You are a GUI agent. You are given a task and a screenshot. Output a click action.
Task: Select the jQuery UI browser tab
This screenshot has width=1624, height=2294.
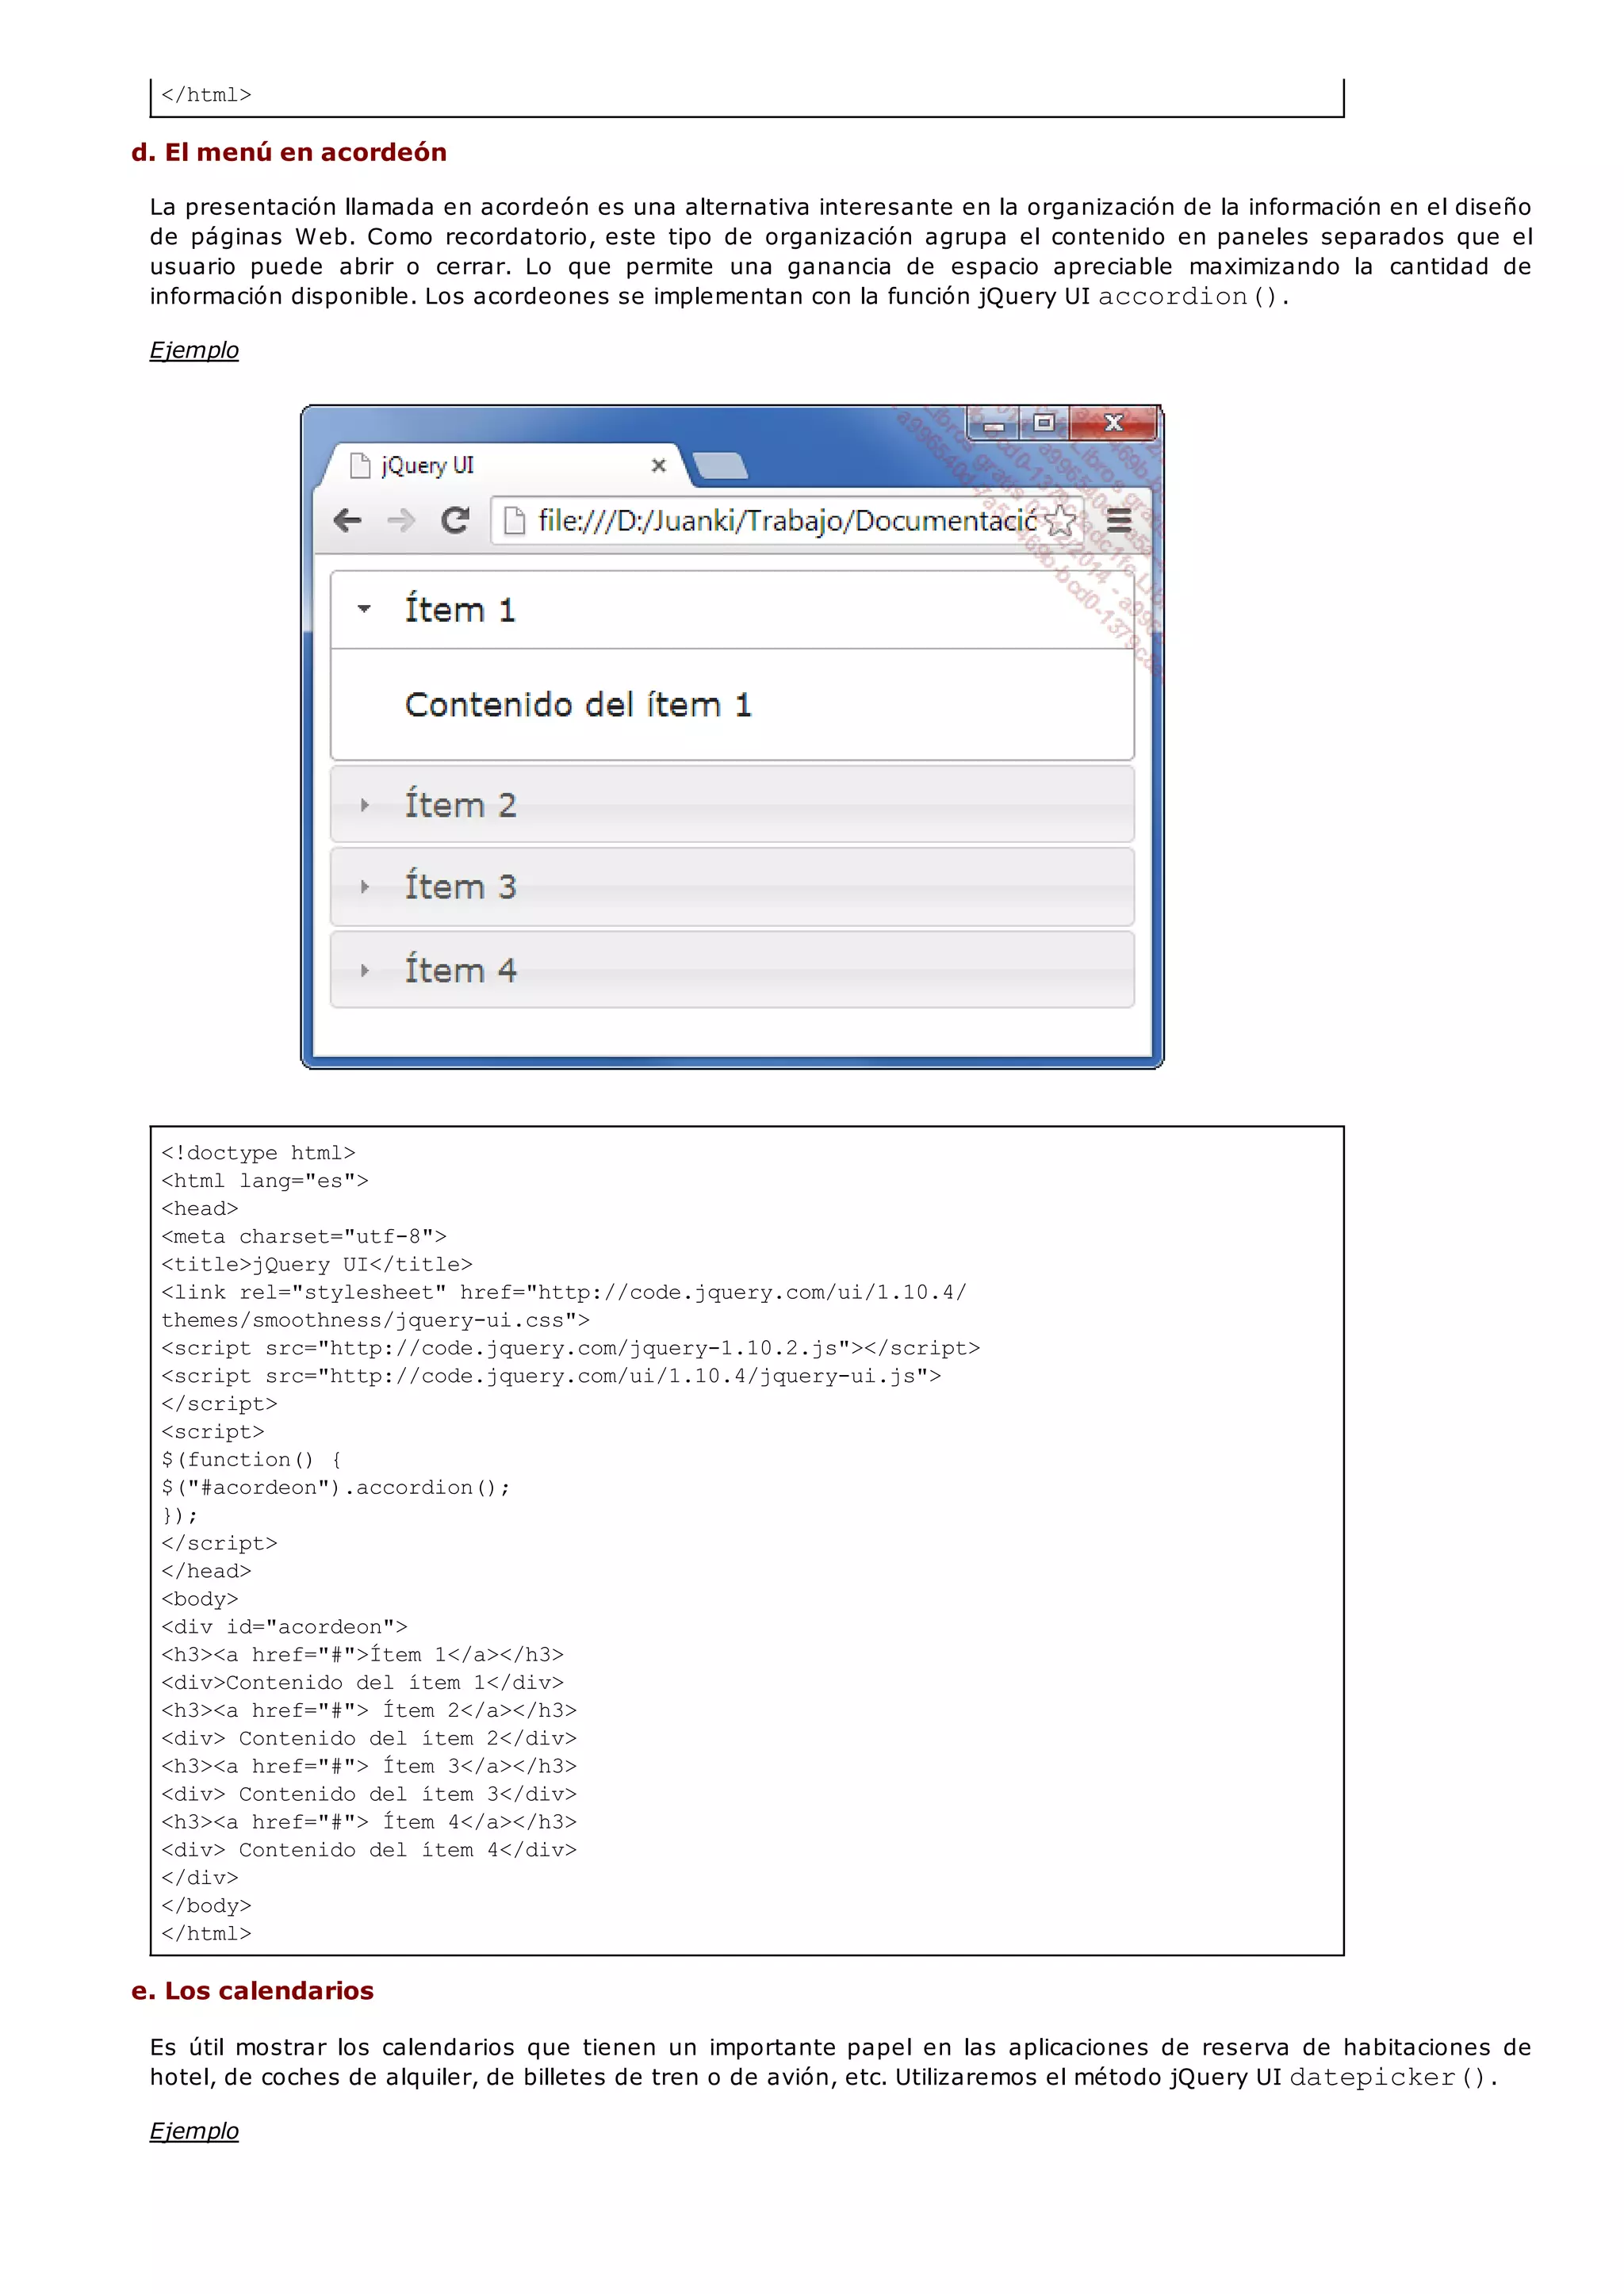[505, 465]
